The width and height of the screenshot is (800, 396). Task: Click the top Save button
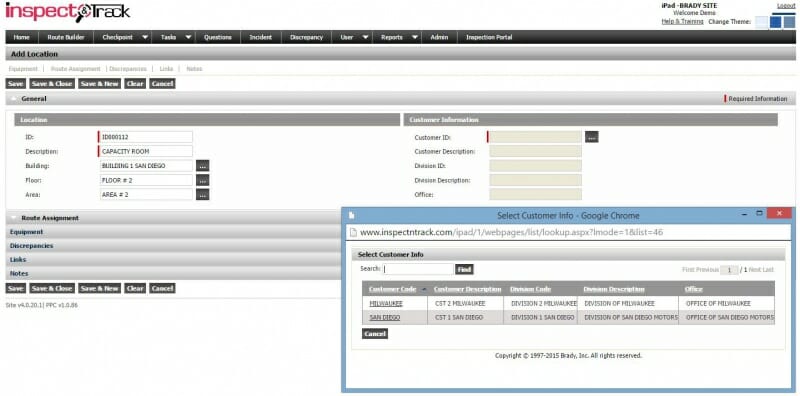tap(16, 84)
